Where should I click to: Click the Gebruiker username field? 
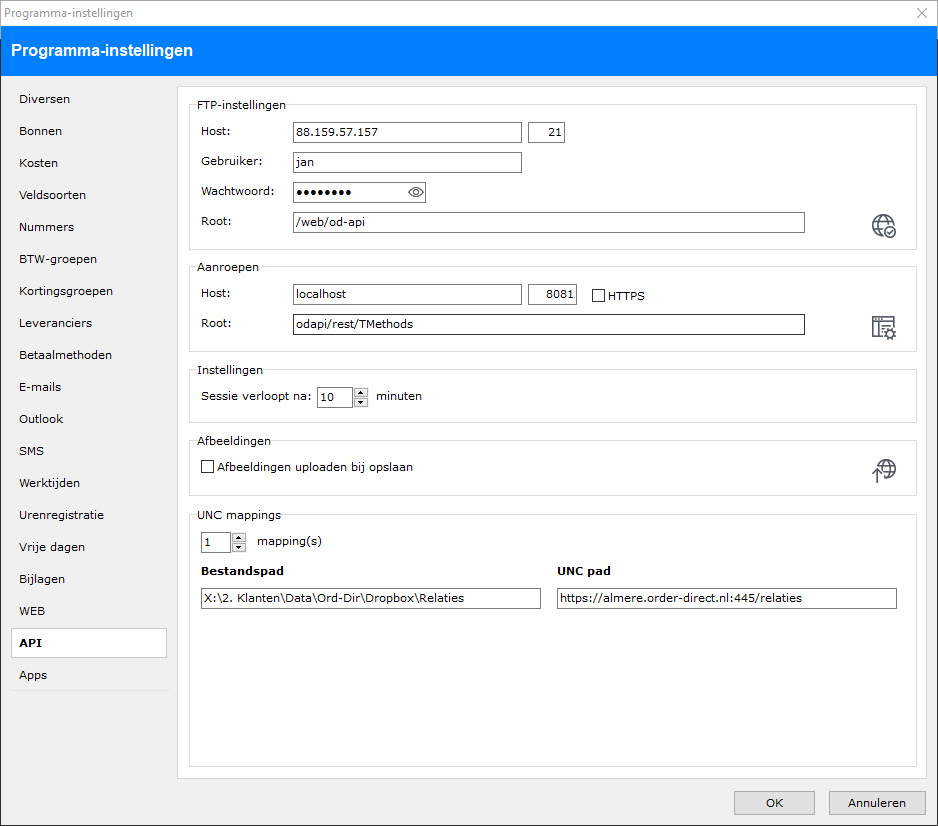click(407, 162)
